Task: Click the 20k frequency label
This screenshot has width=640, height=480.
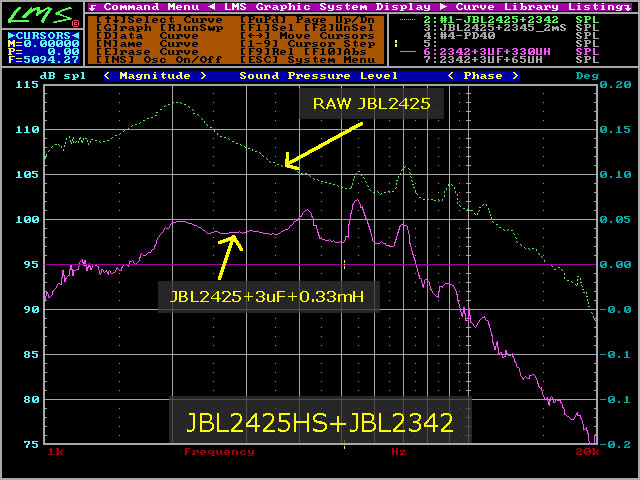Action: coord(587,452)
